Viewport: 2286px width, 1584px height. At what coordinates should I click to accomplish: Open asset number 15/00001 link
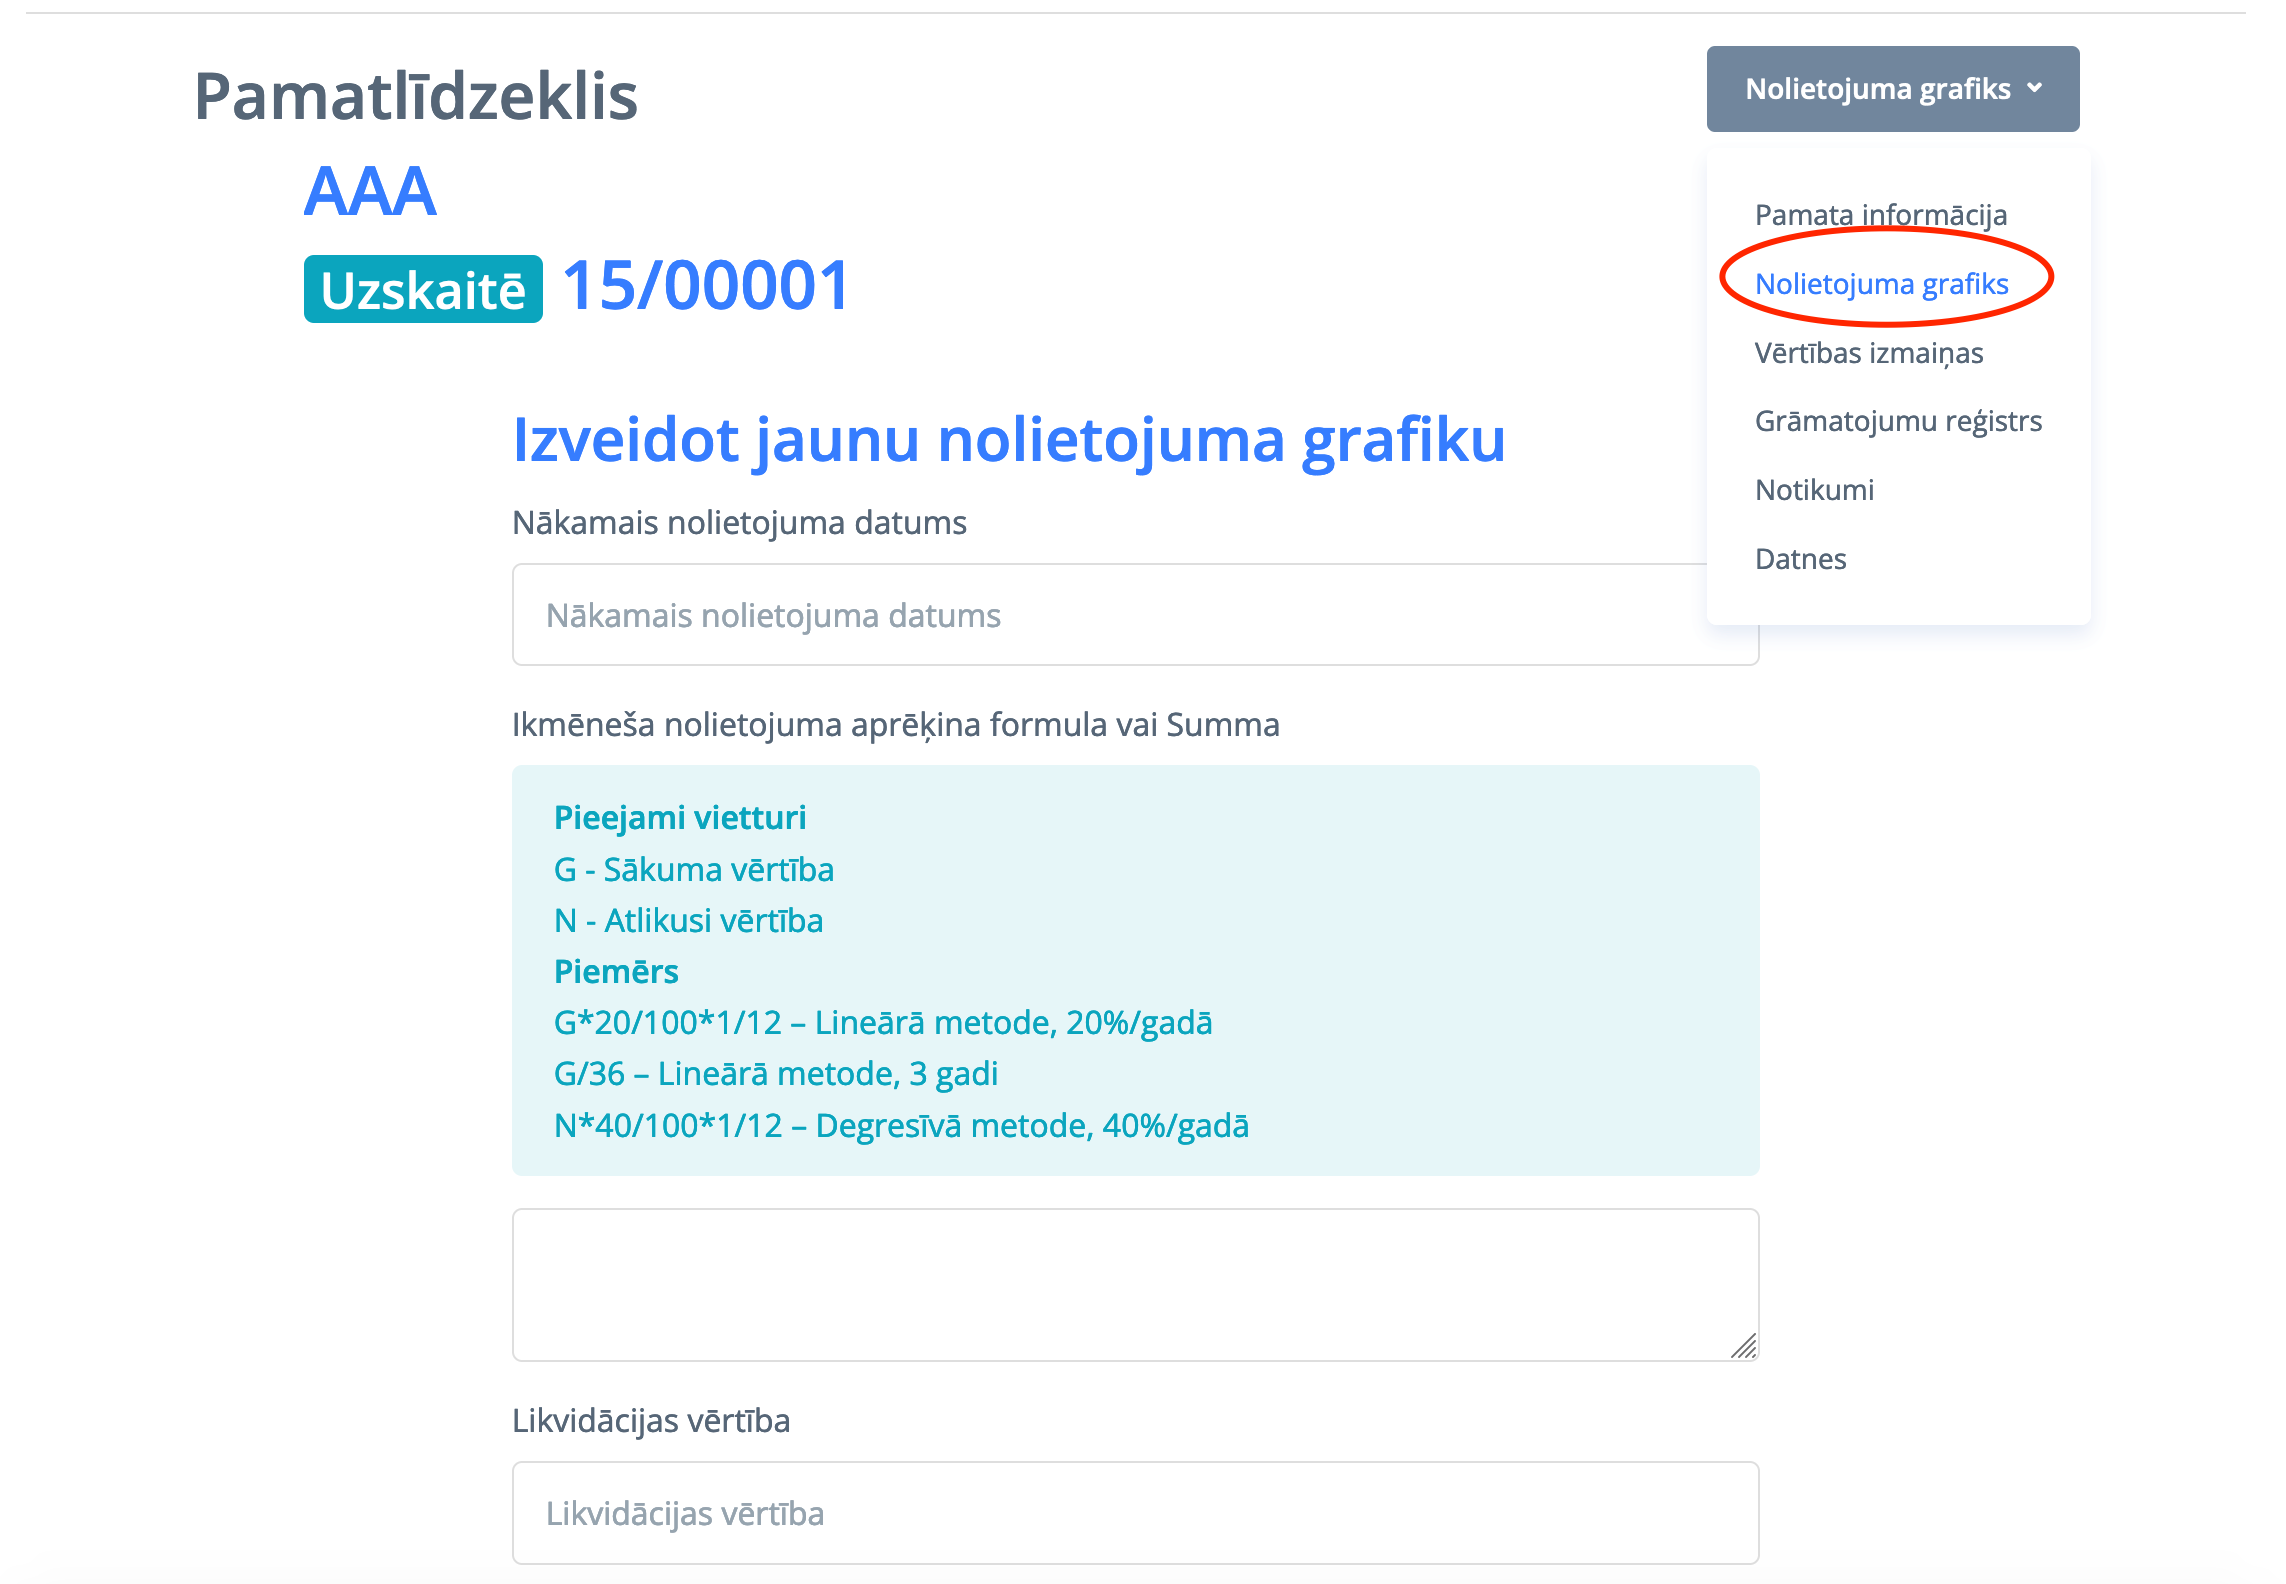click(x=706, y=286)
